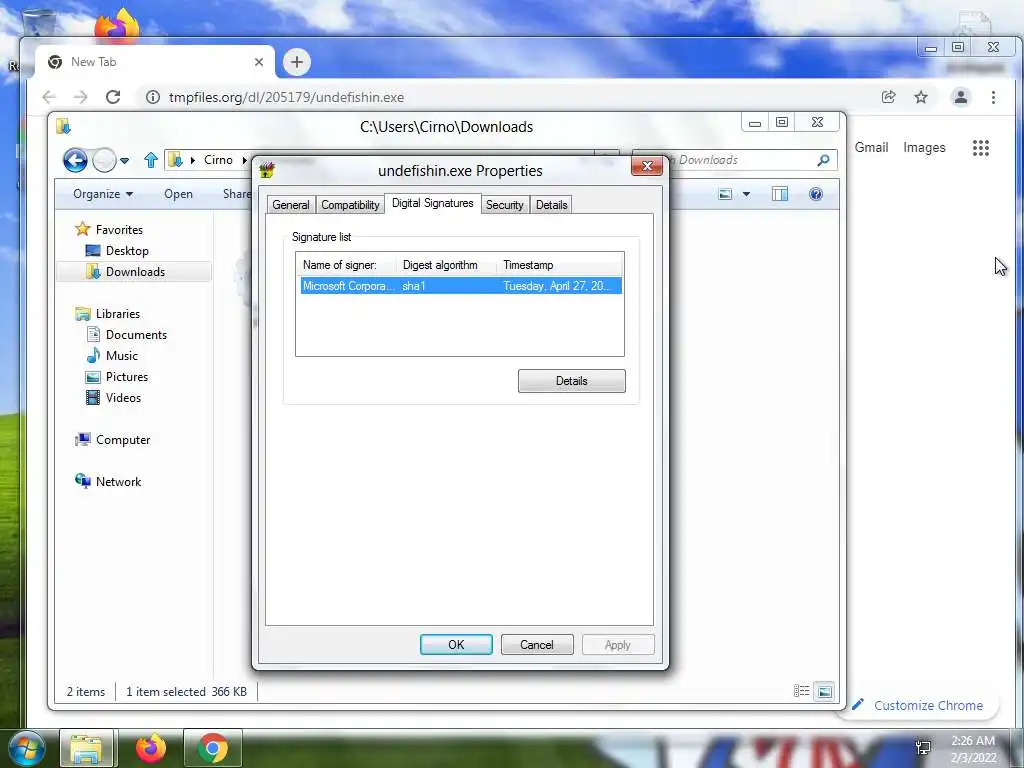Click the Chrome share page icon
1024x768 pixels.
point(888,97)
